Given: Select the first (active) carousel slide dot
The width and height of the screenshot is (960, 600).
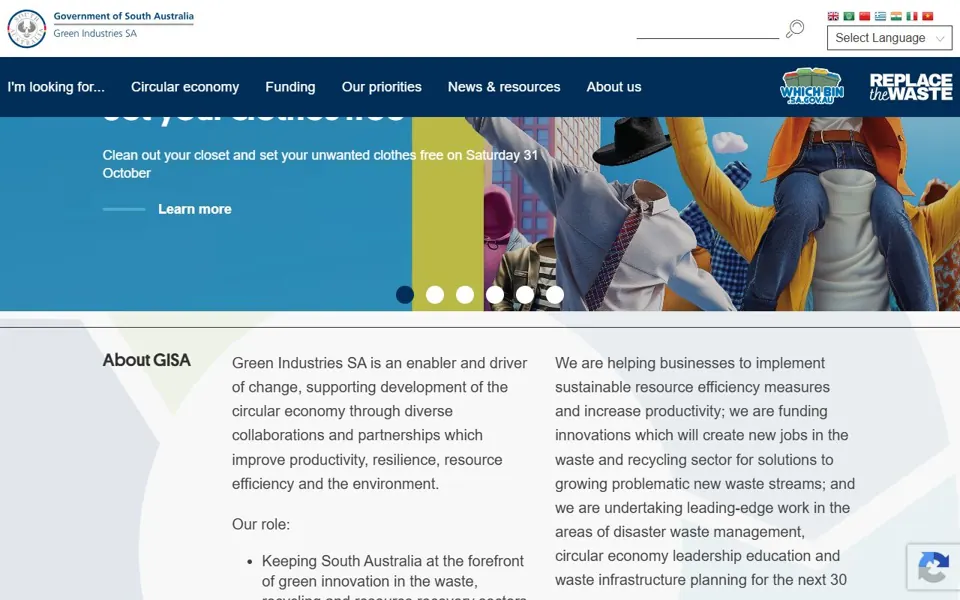Looking at the screenshot, I should click(405, 294).
